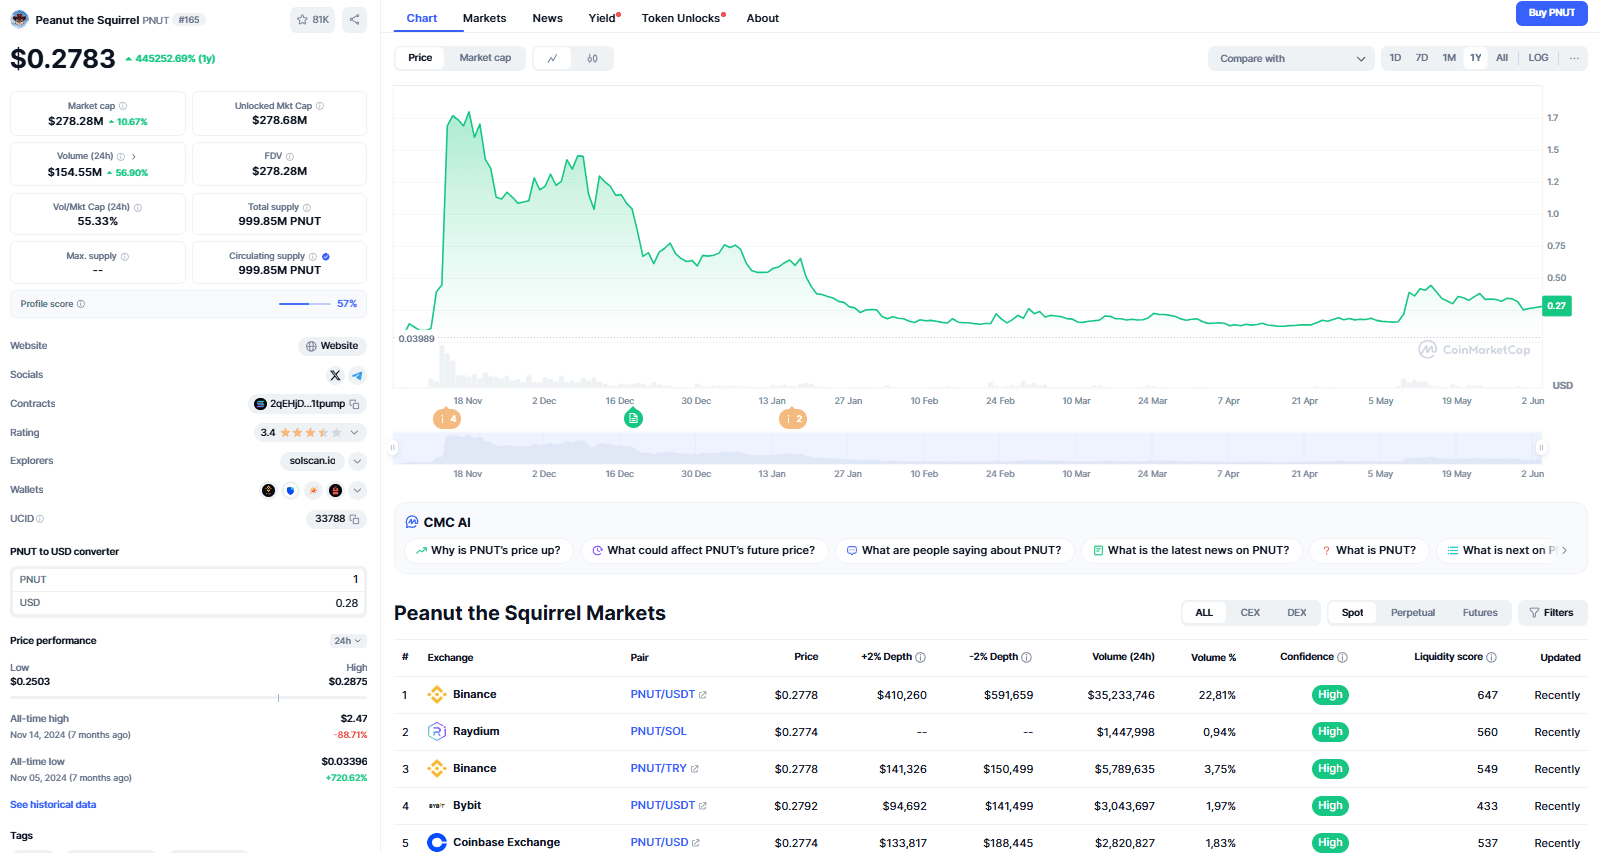Add PNUT to watchlist star 81K
Viewport: 1600px width, 853px height.
click(313, 19)
